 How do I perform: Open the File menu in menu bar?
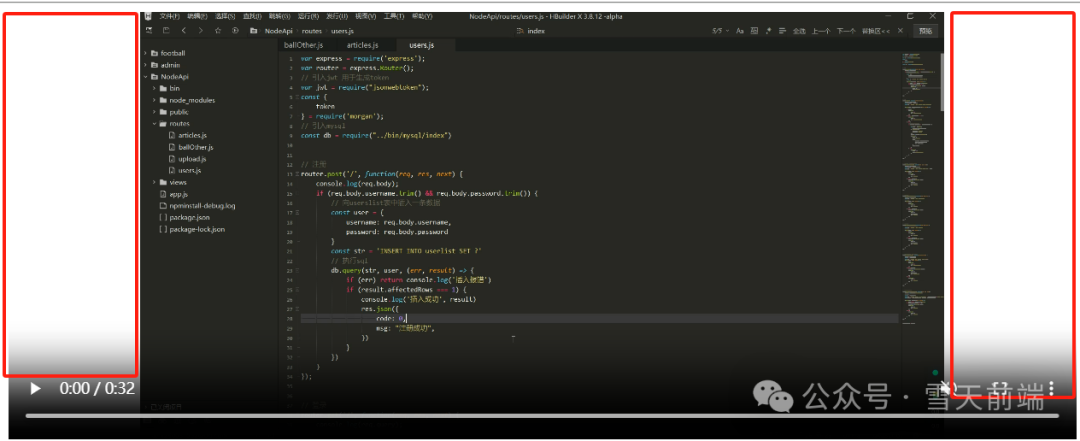(x=169, y=17)
